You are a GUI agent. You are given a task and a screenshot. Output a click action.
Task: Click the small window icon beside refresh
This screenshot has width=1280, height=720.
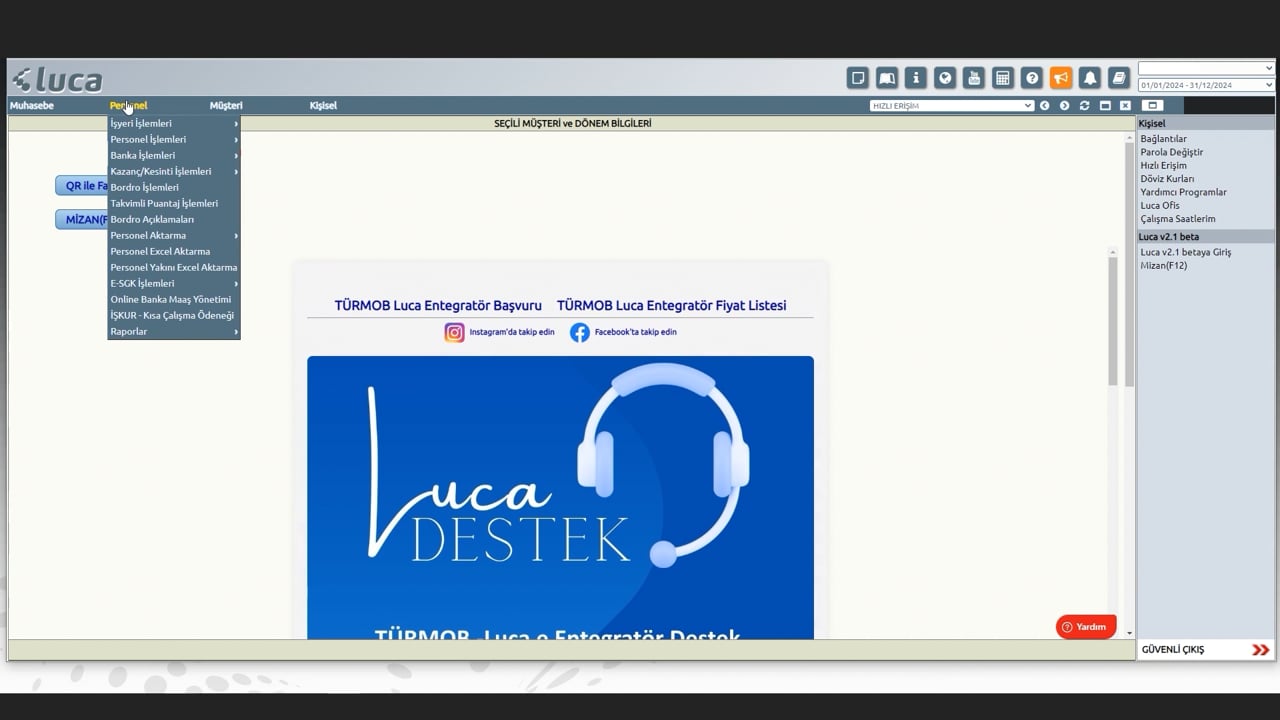(x=1105, y=105)
